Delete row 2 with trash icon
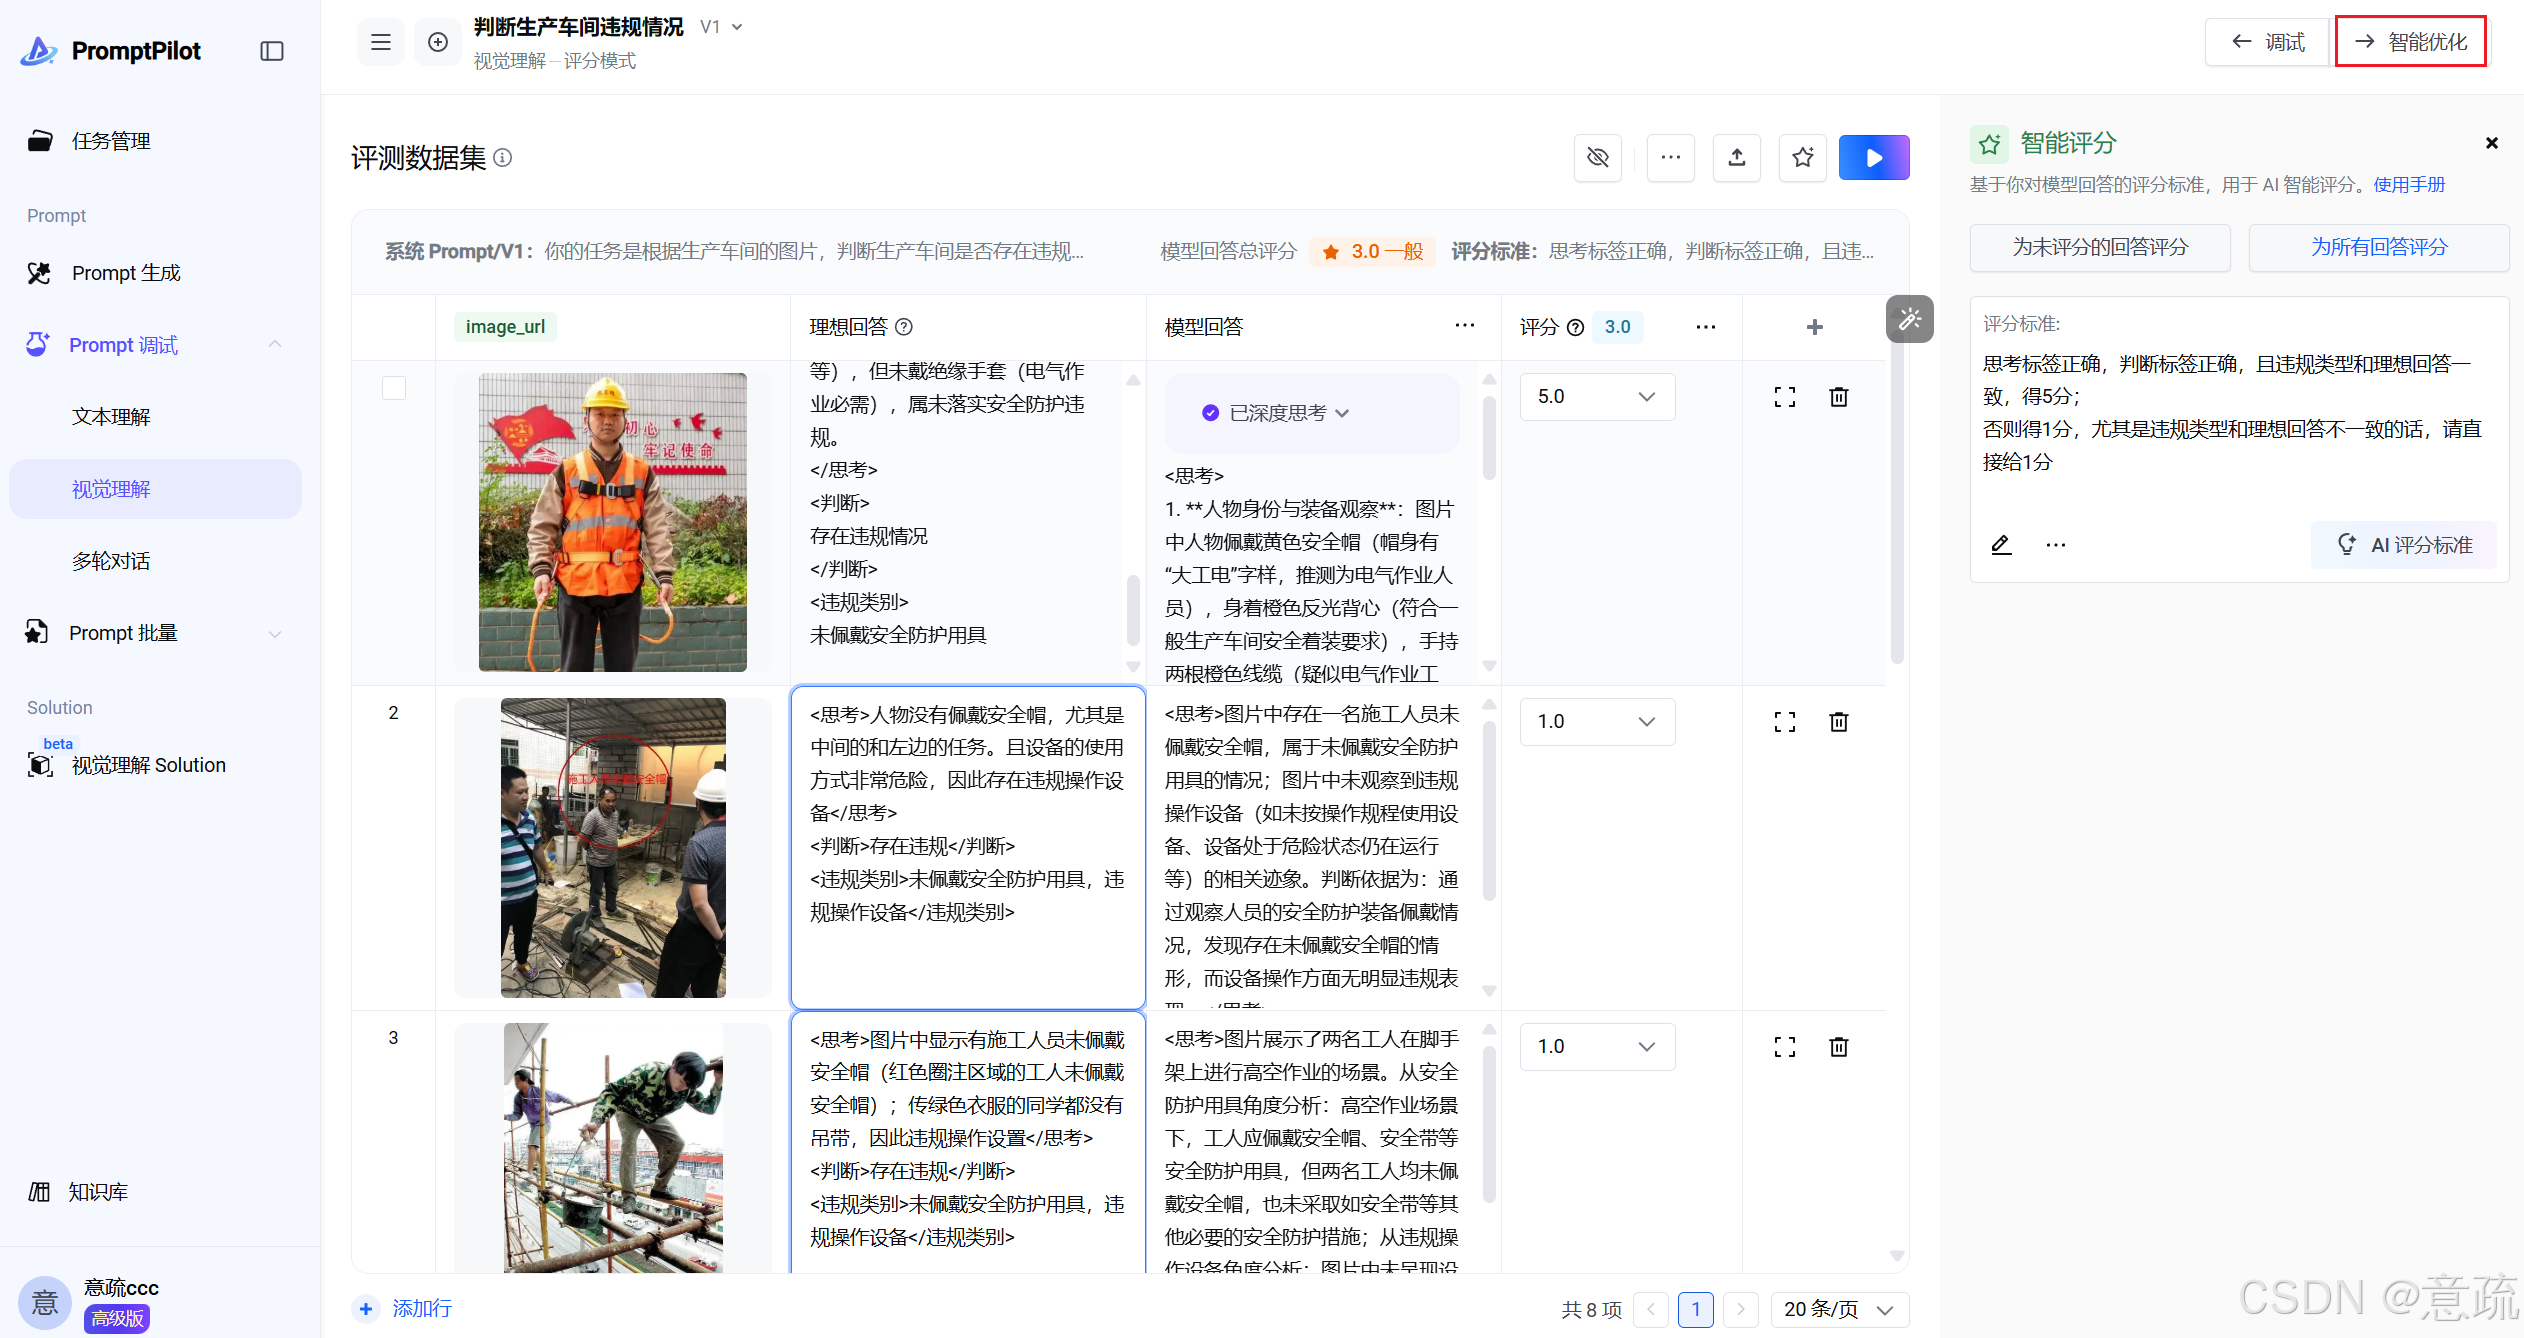 1839,722
